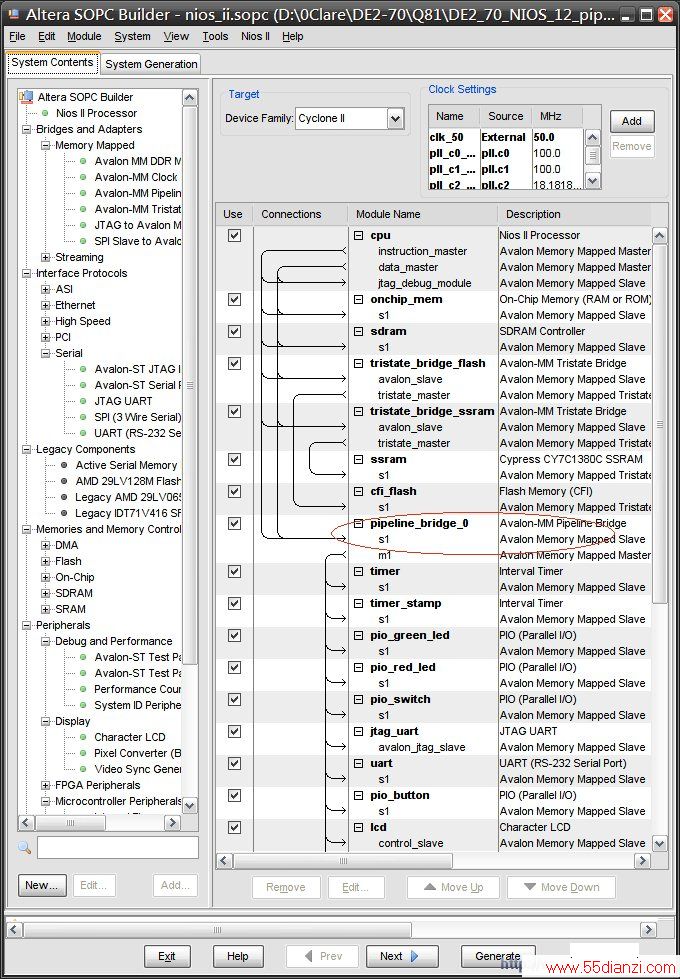680x979 pixels.
Task: Switch to the System Generation tab
Action: click(151, 64)
